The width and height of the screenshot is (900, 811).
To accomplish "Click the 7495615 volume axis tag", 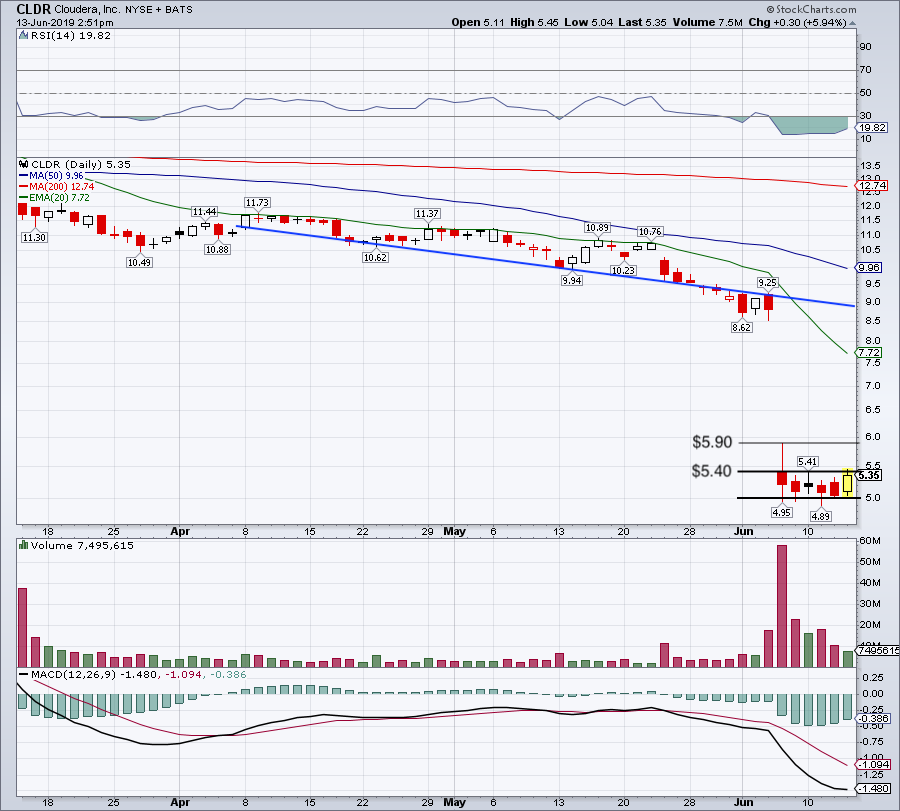I will [878, 650].
